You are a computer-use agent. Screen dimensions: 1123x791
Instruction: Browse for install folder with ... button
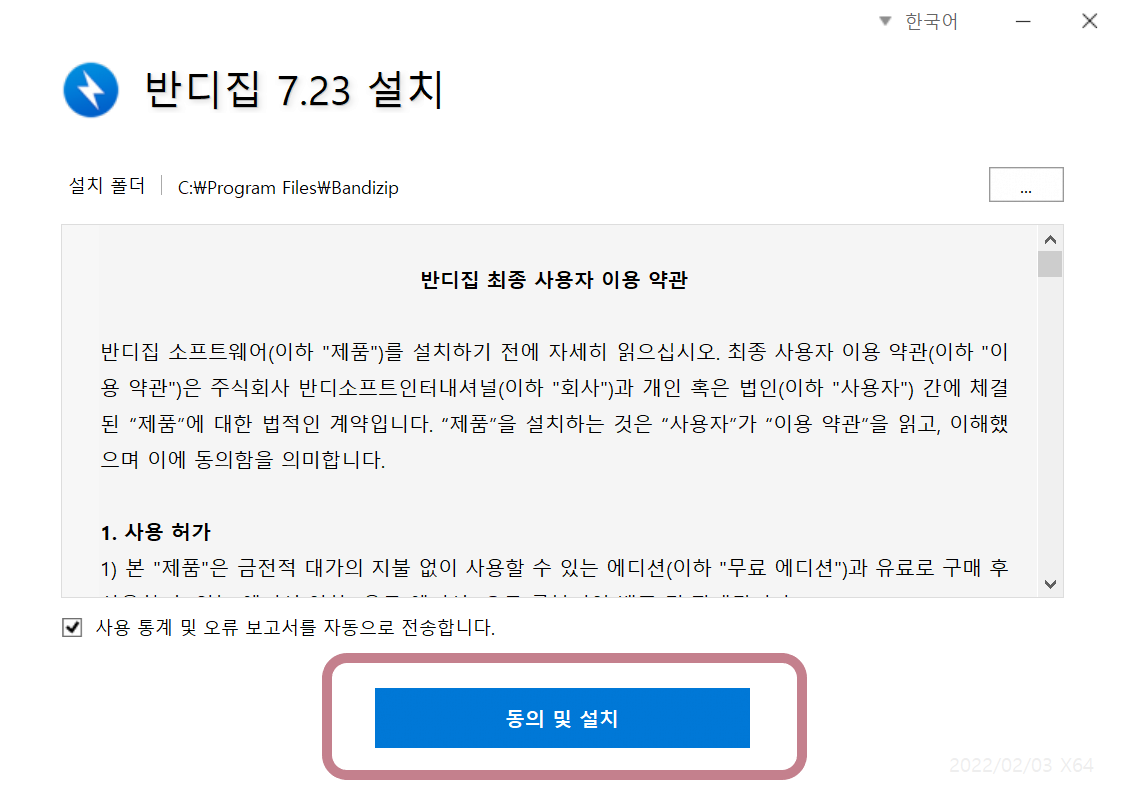pos(1026,185)
